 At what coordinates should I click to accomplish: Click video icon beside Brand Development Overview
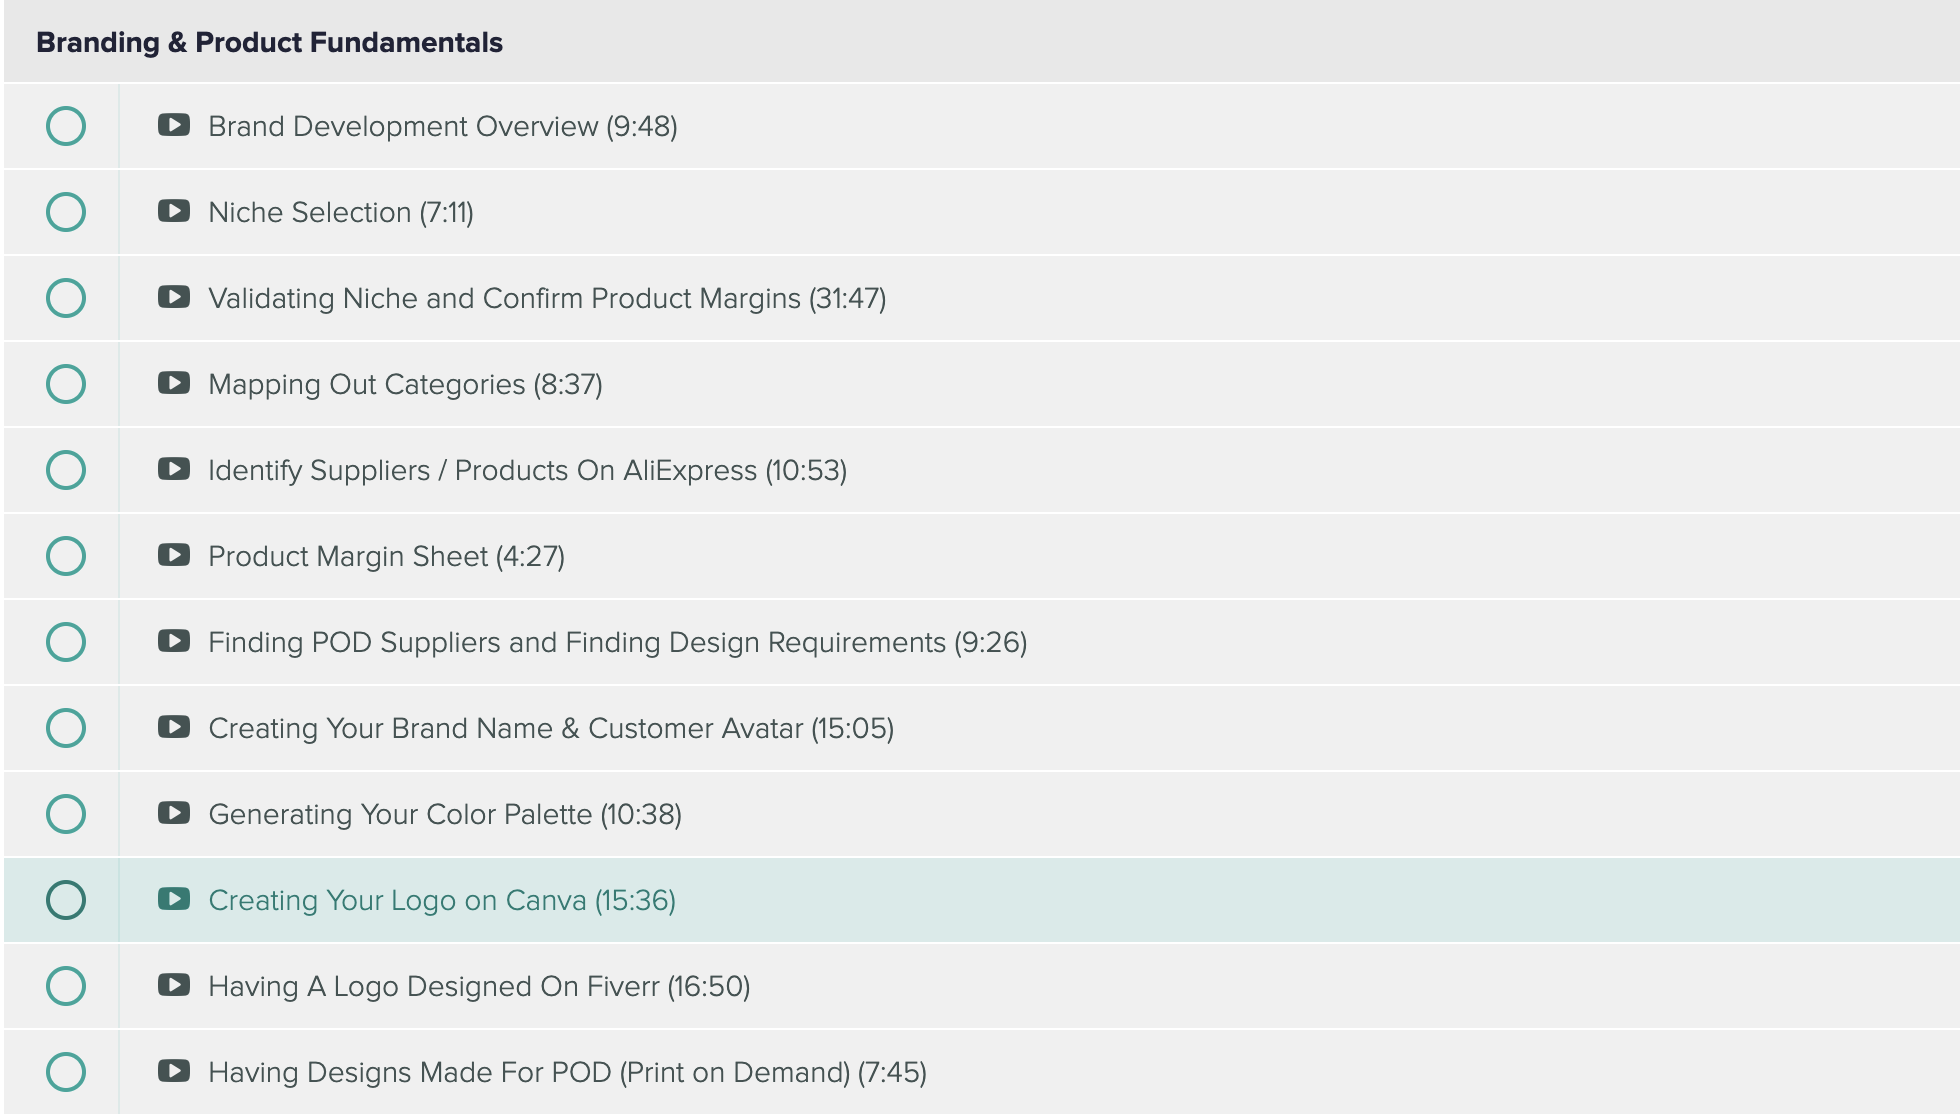click(x=174, y=125)
